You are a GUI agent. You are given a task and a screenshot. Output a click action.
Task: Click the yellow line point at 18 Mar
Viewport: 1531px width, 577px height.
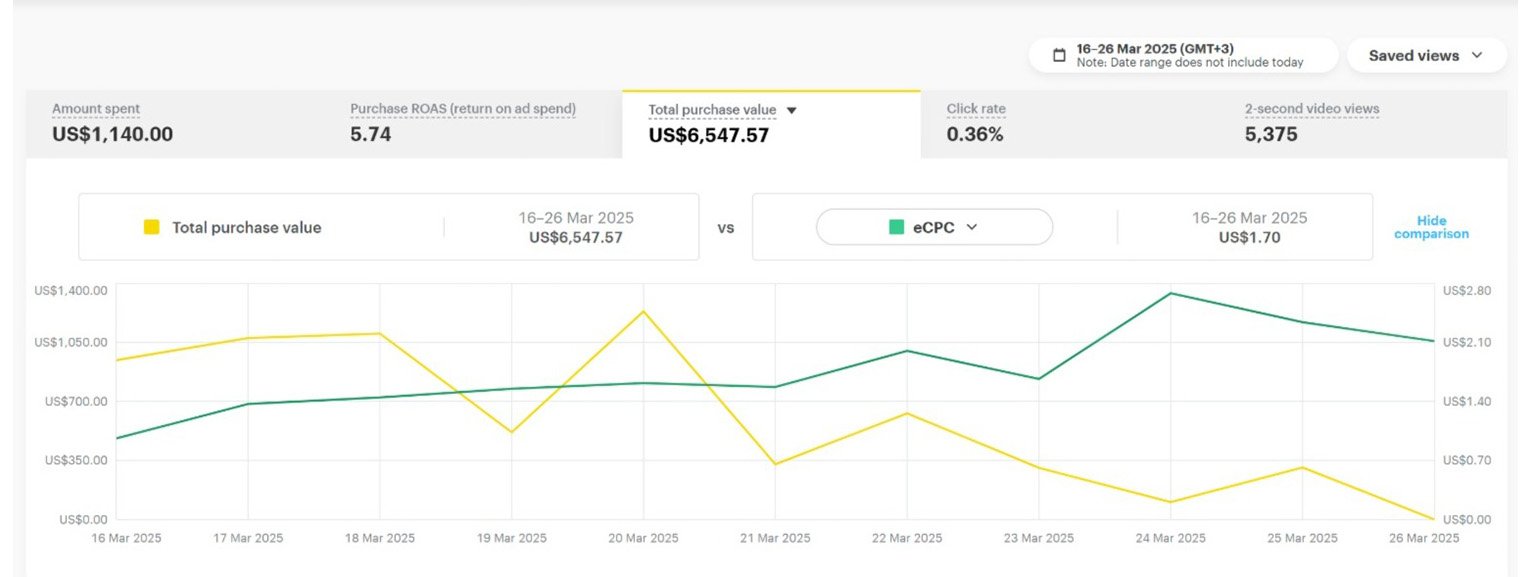coord(380,333)
